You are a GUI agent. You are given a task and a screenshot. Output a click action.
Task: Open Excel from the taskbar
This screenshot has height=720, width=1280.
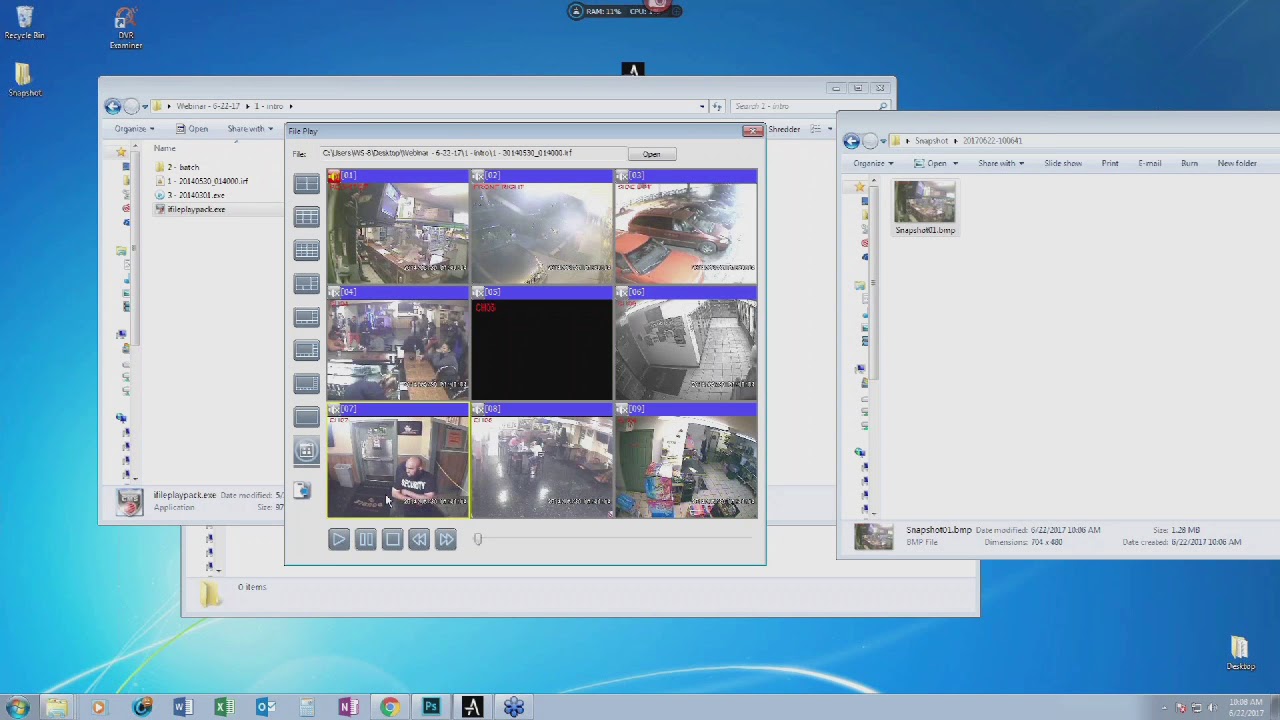224,707
